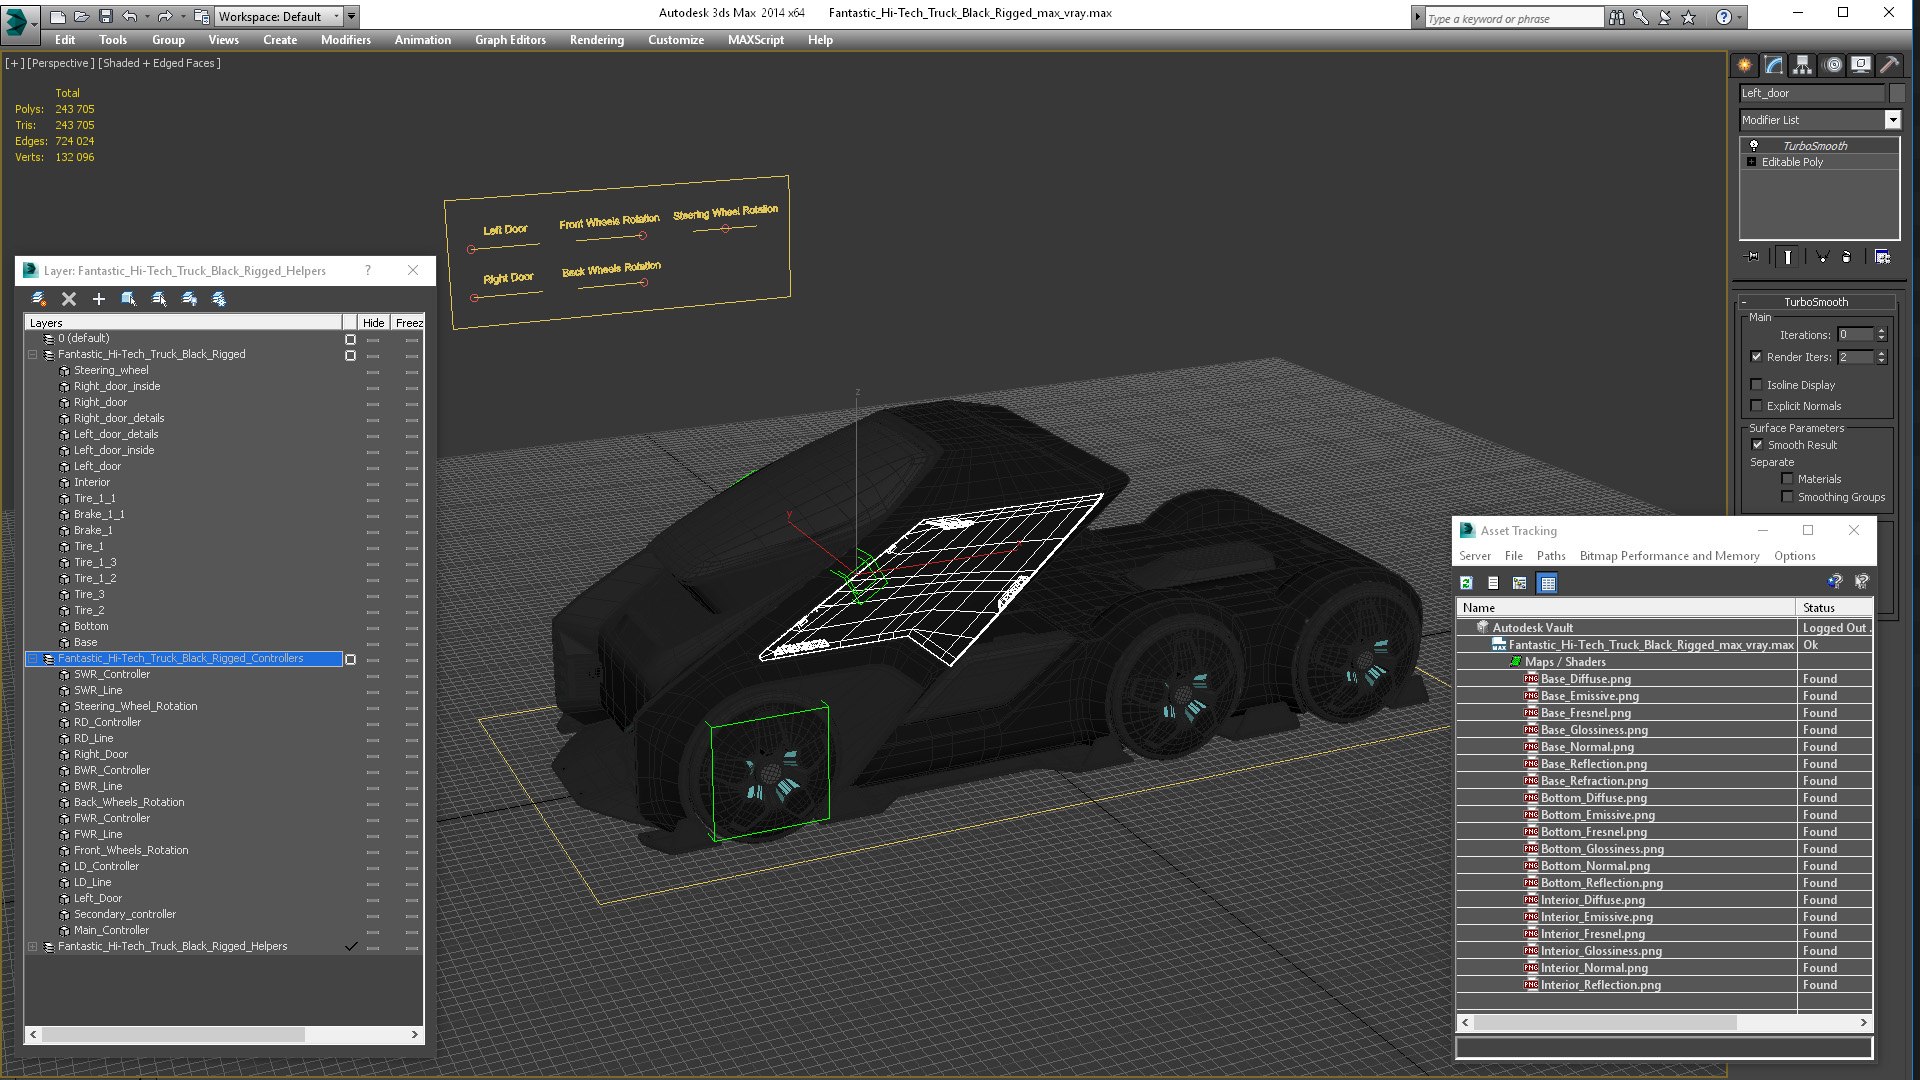Set Helpers layer as current via checkmark
Viewport: 1920px width, 1080px height.
[351, 946]
